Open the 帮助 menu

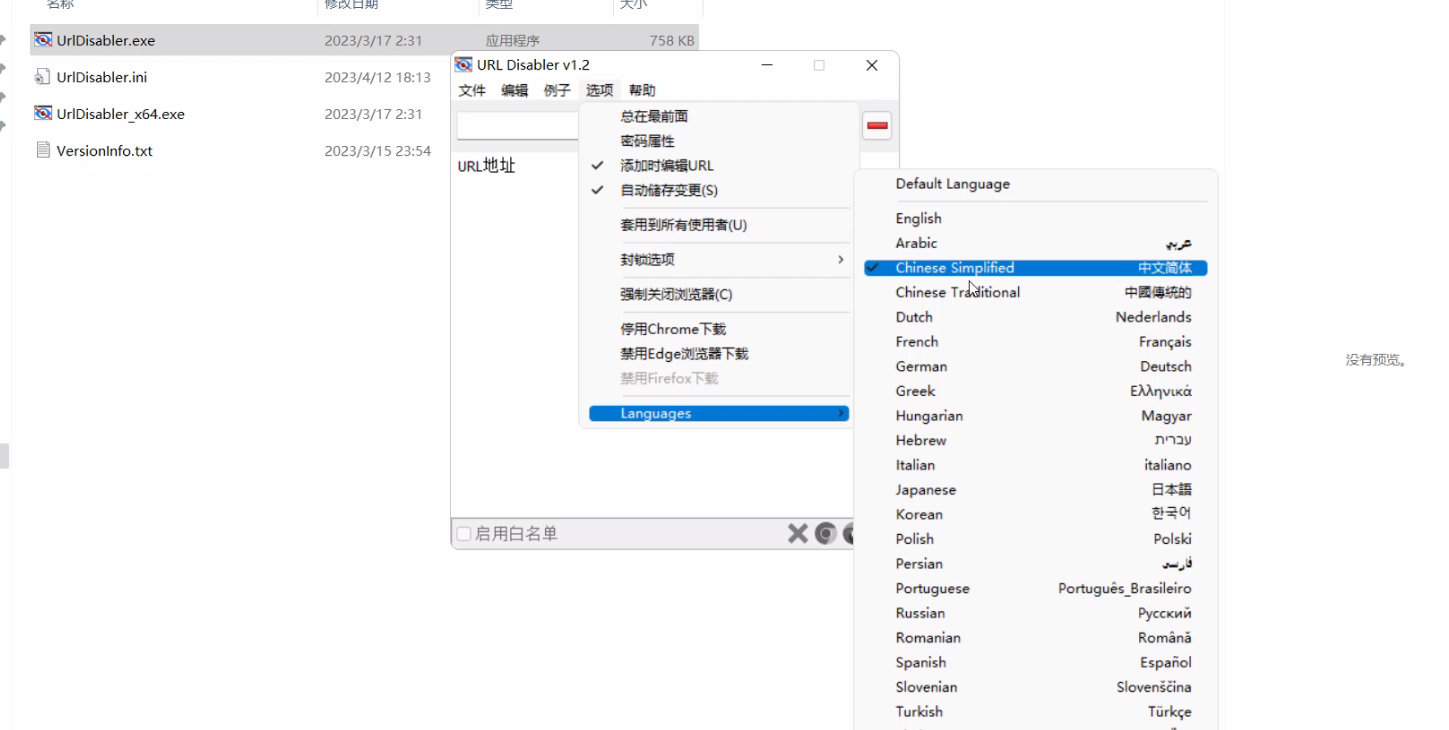pos(642,91)
